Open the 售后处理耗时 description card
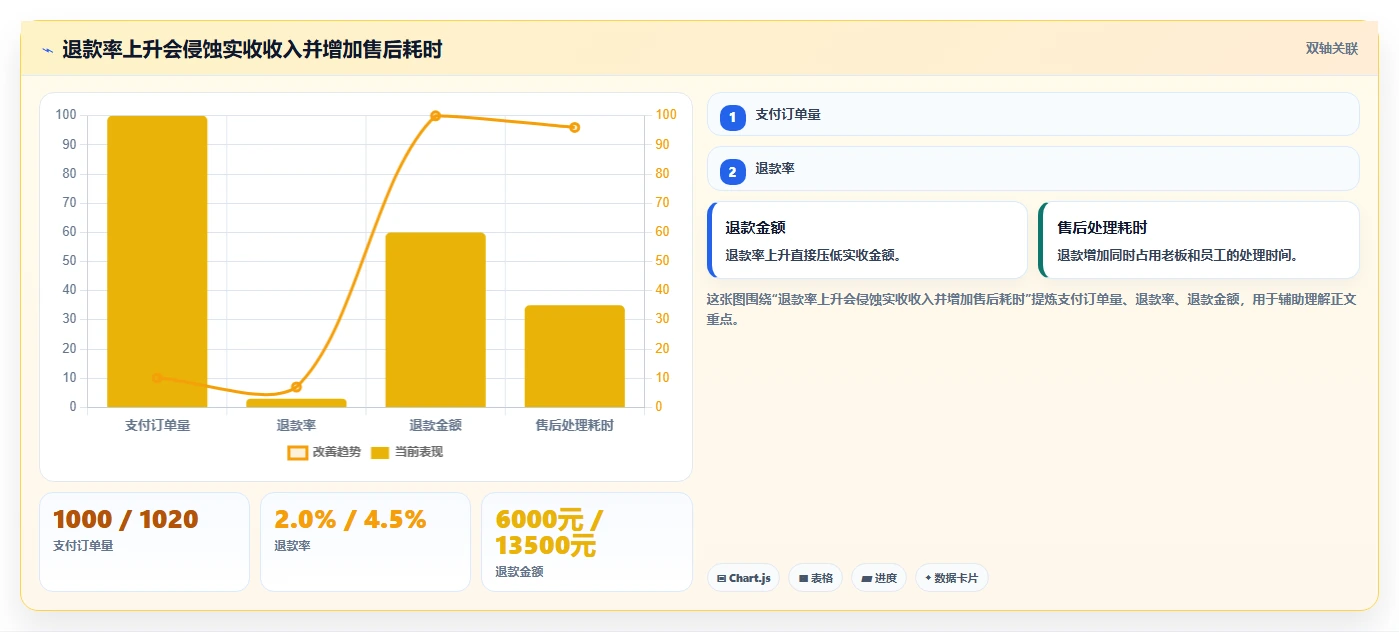The image size is (1399, 632). [1199, 240]
